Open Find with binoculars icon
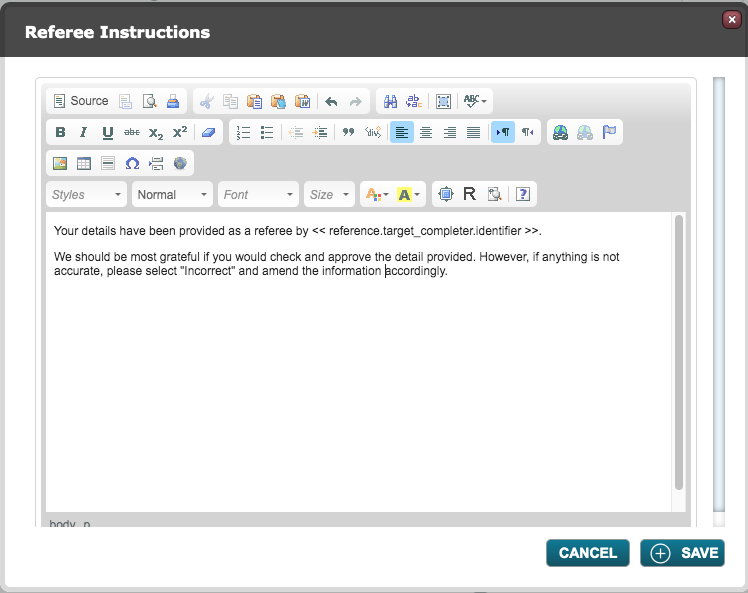The width and height of the screenshot is (748, 593). point(390,101)
